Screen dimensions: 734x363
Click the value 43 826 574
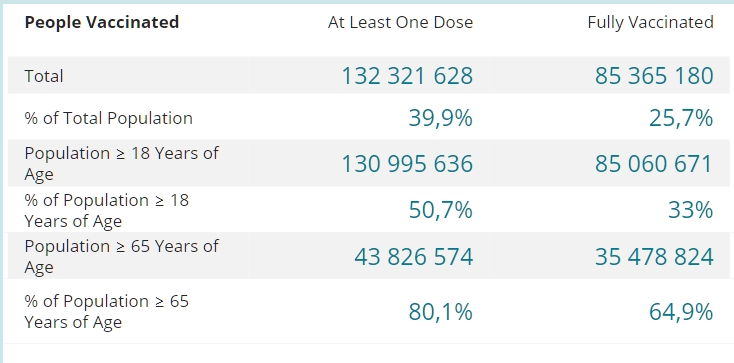(x=414, y=257)
